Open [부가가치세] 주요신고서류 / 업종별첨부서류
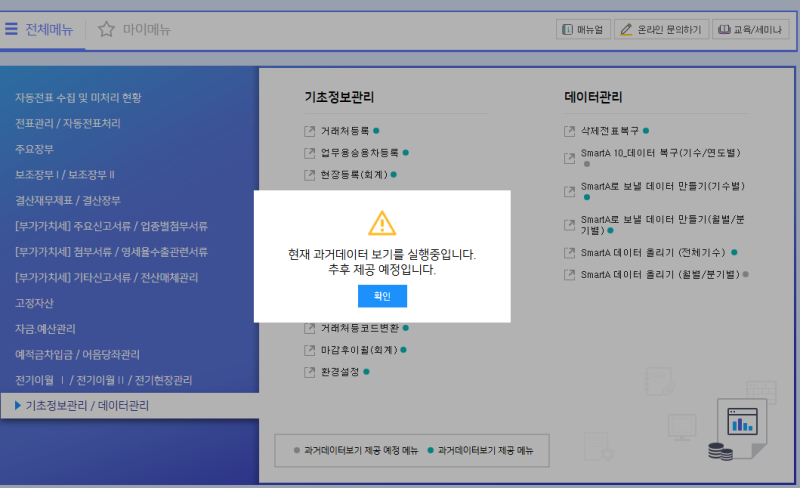This screenshot has width=800, height=488. pos(111,226)
